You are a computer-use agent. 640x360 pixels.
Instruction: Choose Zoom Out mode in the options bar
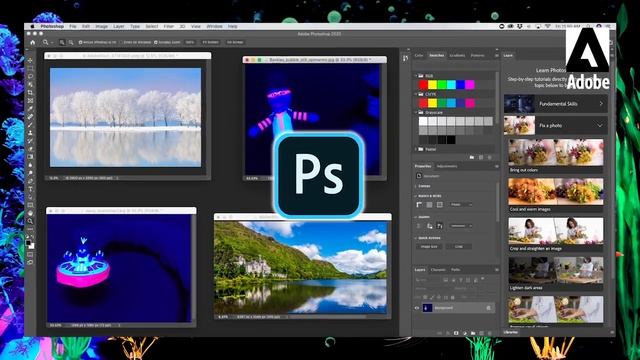[71, 42]
